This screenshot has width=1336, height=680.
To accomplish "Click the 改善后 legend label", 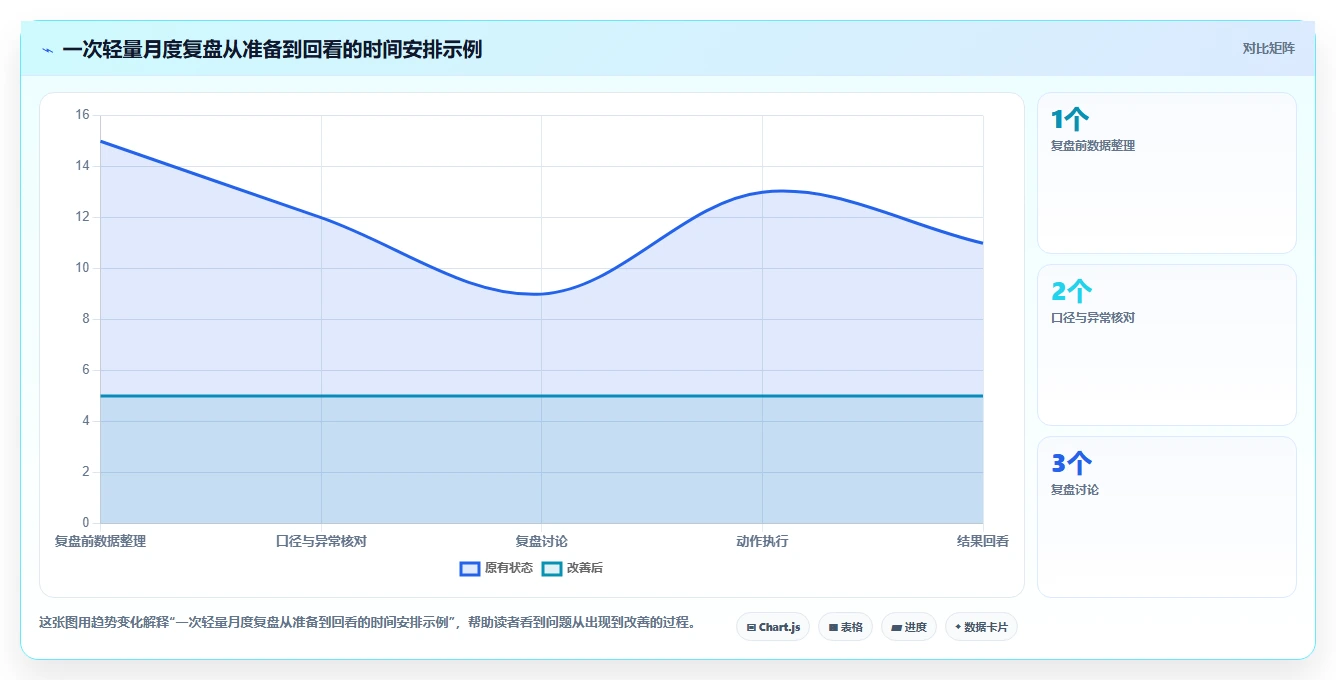I will click(x=585, y=568).
